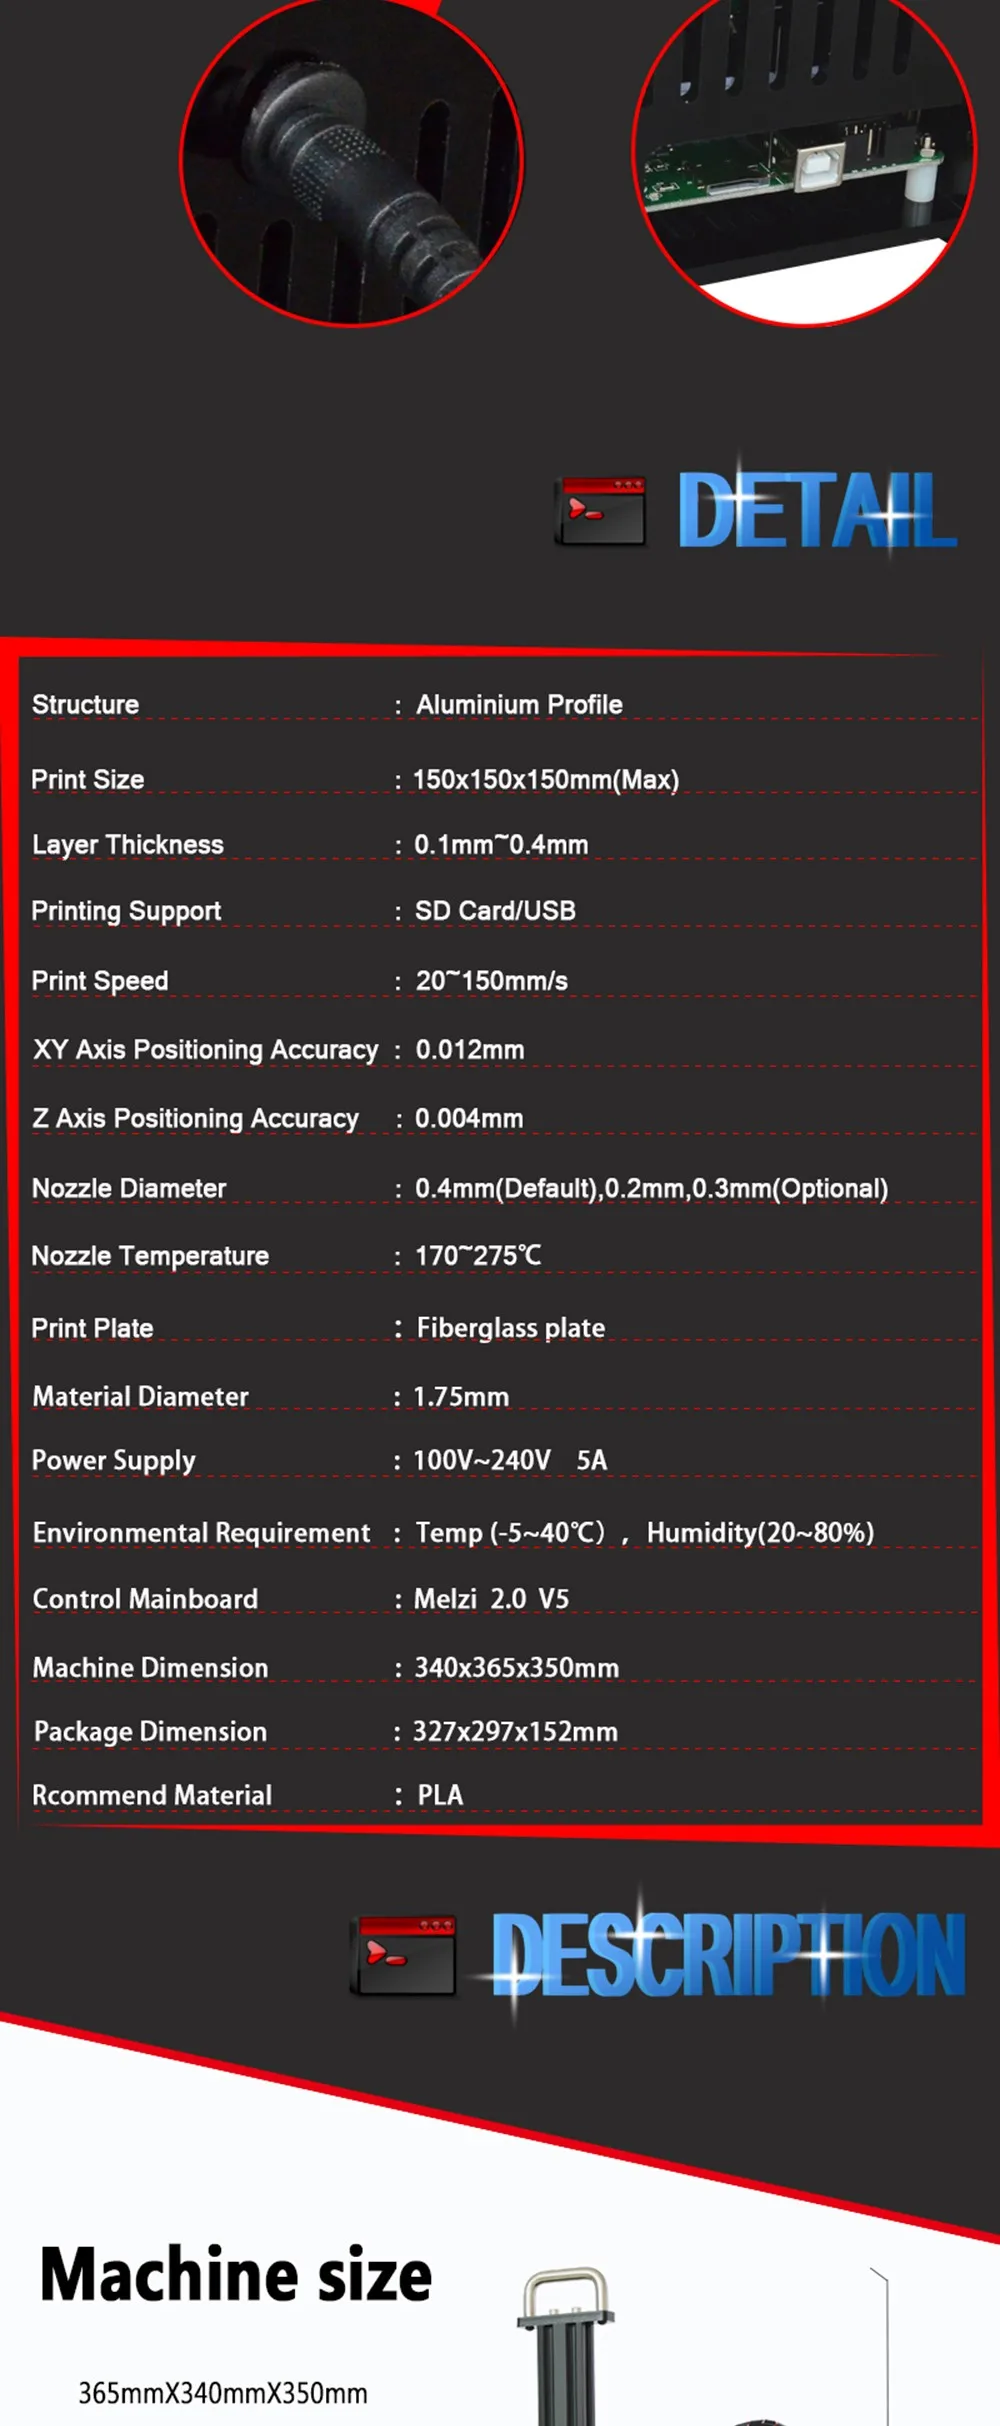Click the USB port circuit board photo
Screen dimensions: 1000x2426
tap(805, 161)
